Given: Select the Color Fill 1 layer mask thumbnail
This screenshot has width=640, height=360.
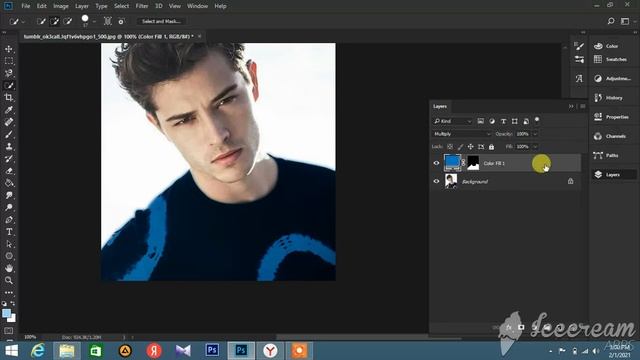Looking at the screenshot, I should click(x=473, y=163).
